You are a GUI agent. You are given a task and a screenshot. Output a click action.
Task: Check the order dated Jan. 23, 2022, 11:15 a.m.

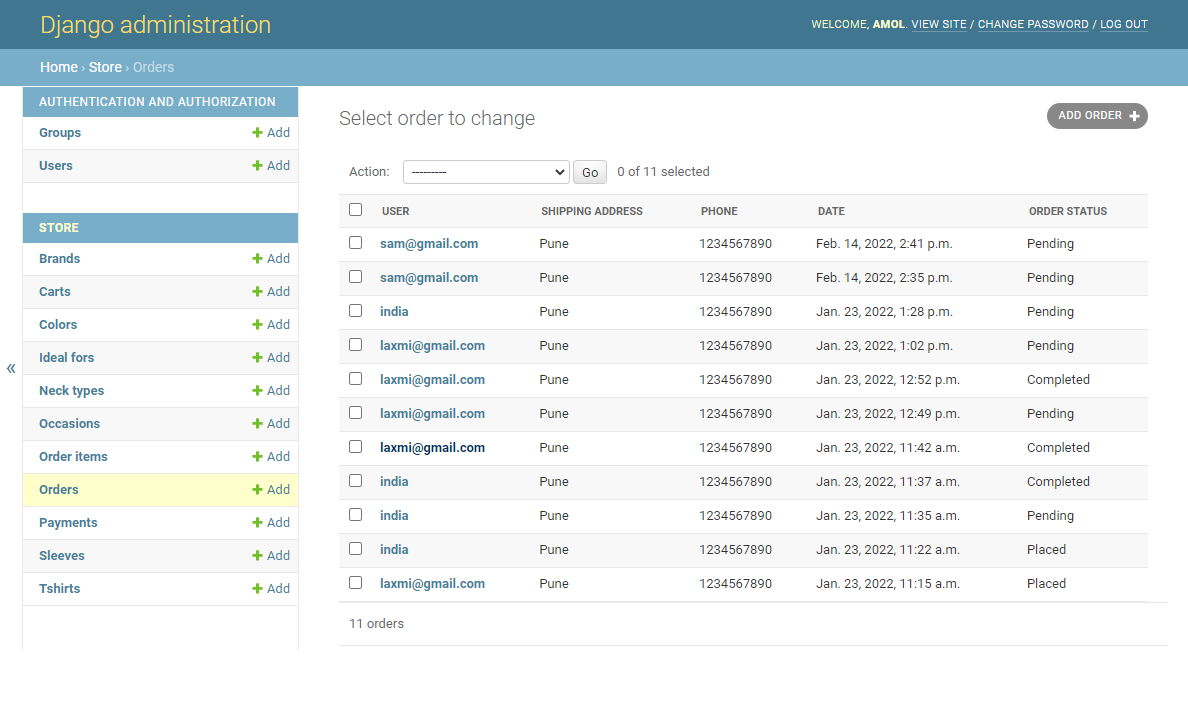(x=355, y=583)
